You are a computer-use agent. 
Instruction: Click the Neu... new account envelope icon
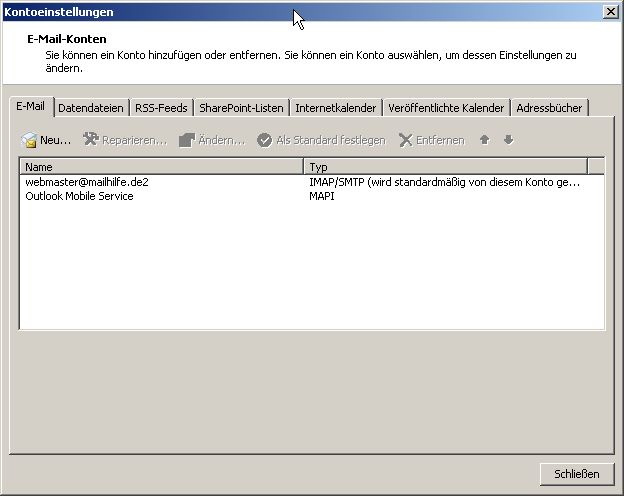[x=29, y=140]
